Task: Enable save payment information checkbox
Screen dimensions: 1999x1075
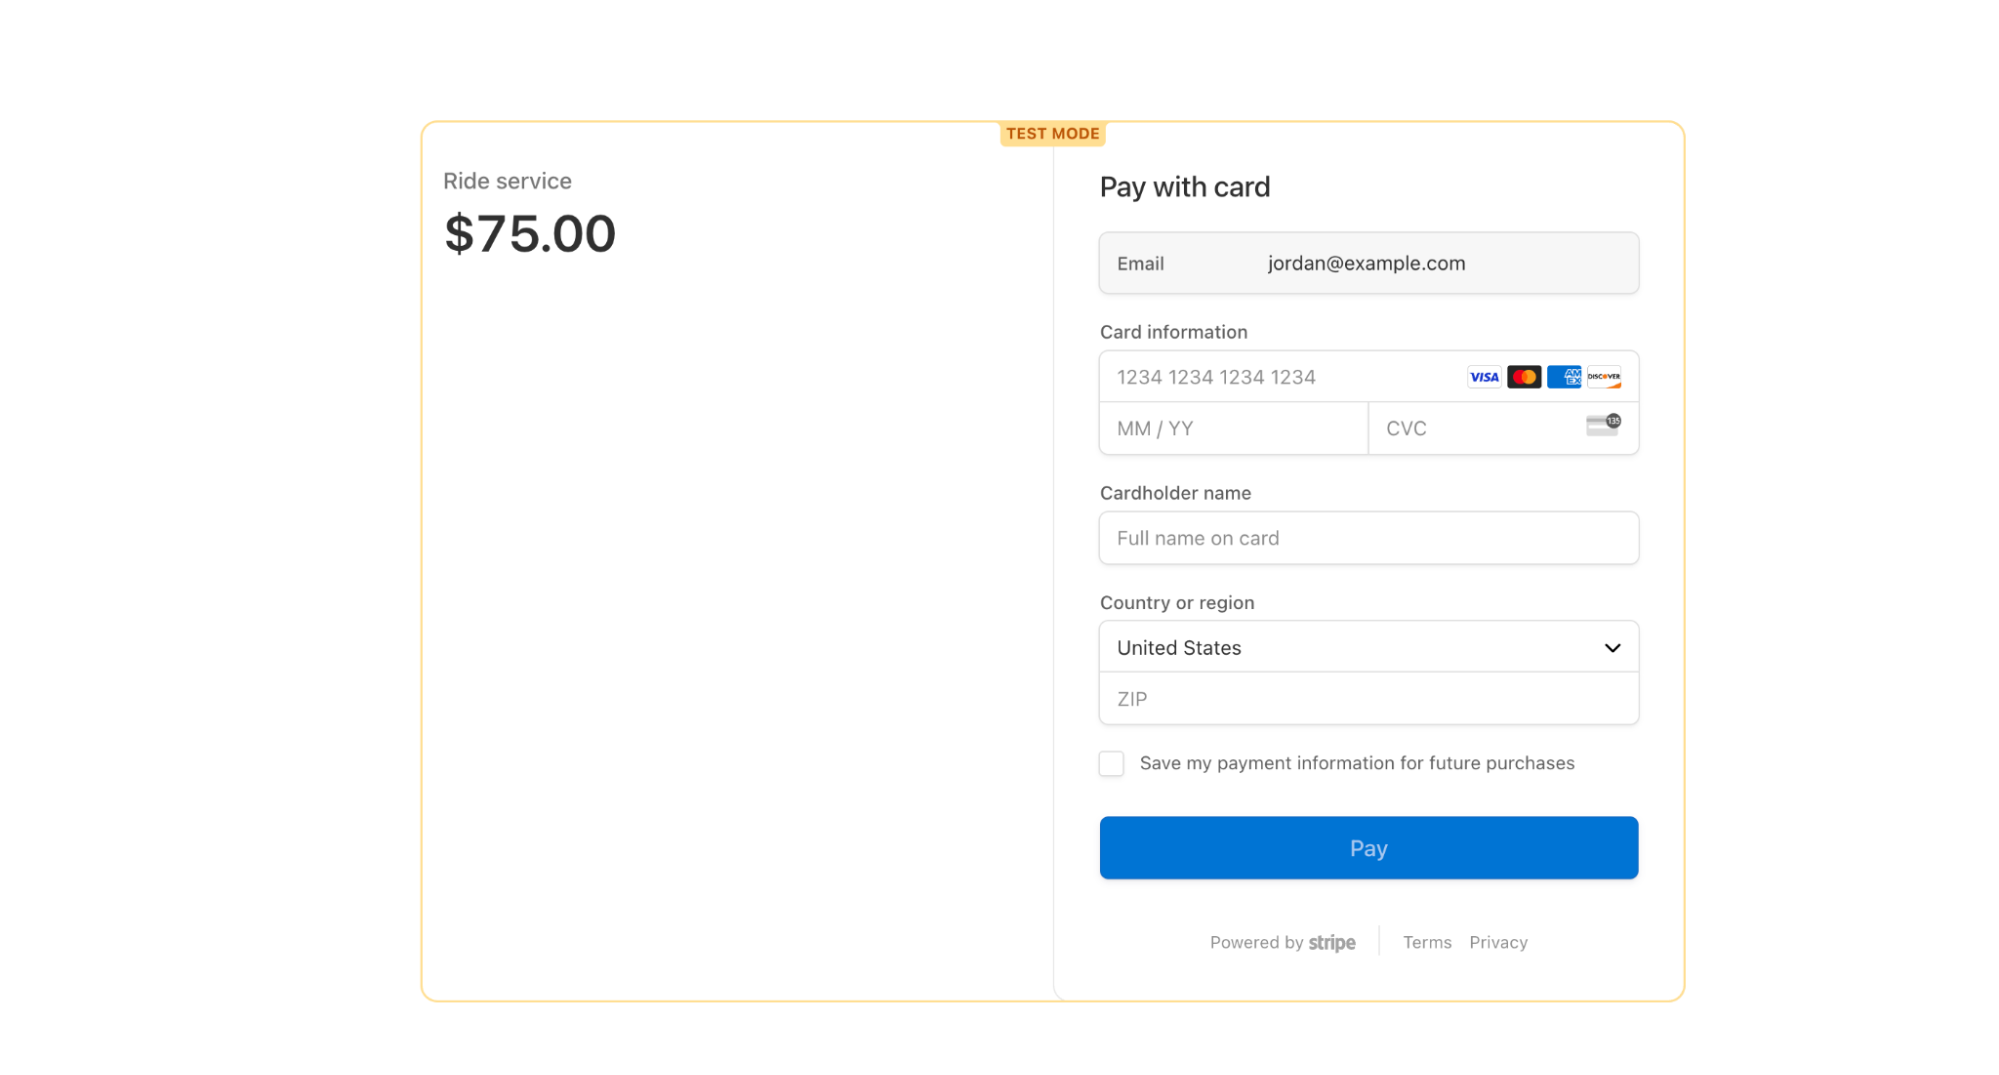Action: tap(1111, 764)
